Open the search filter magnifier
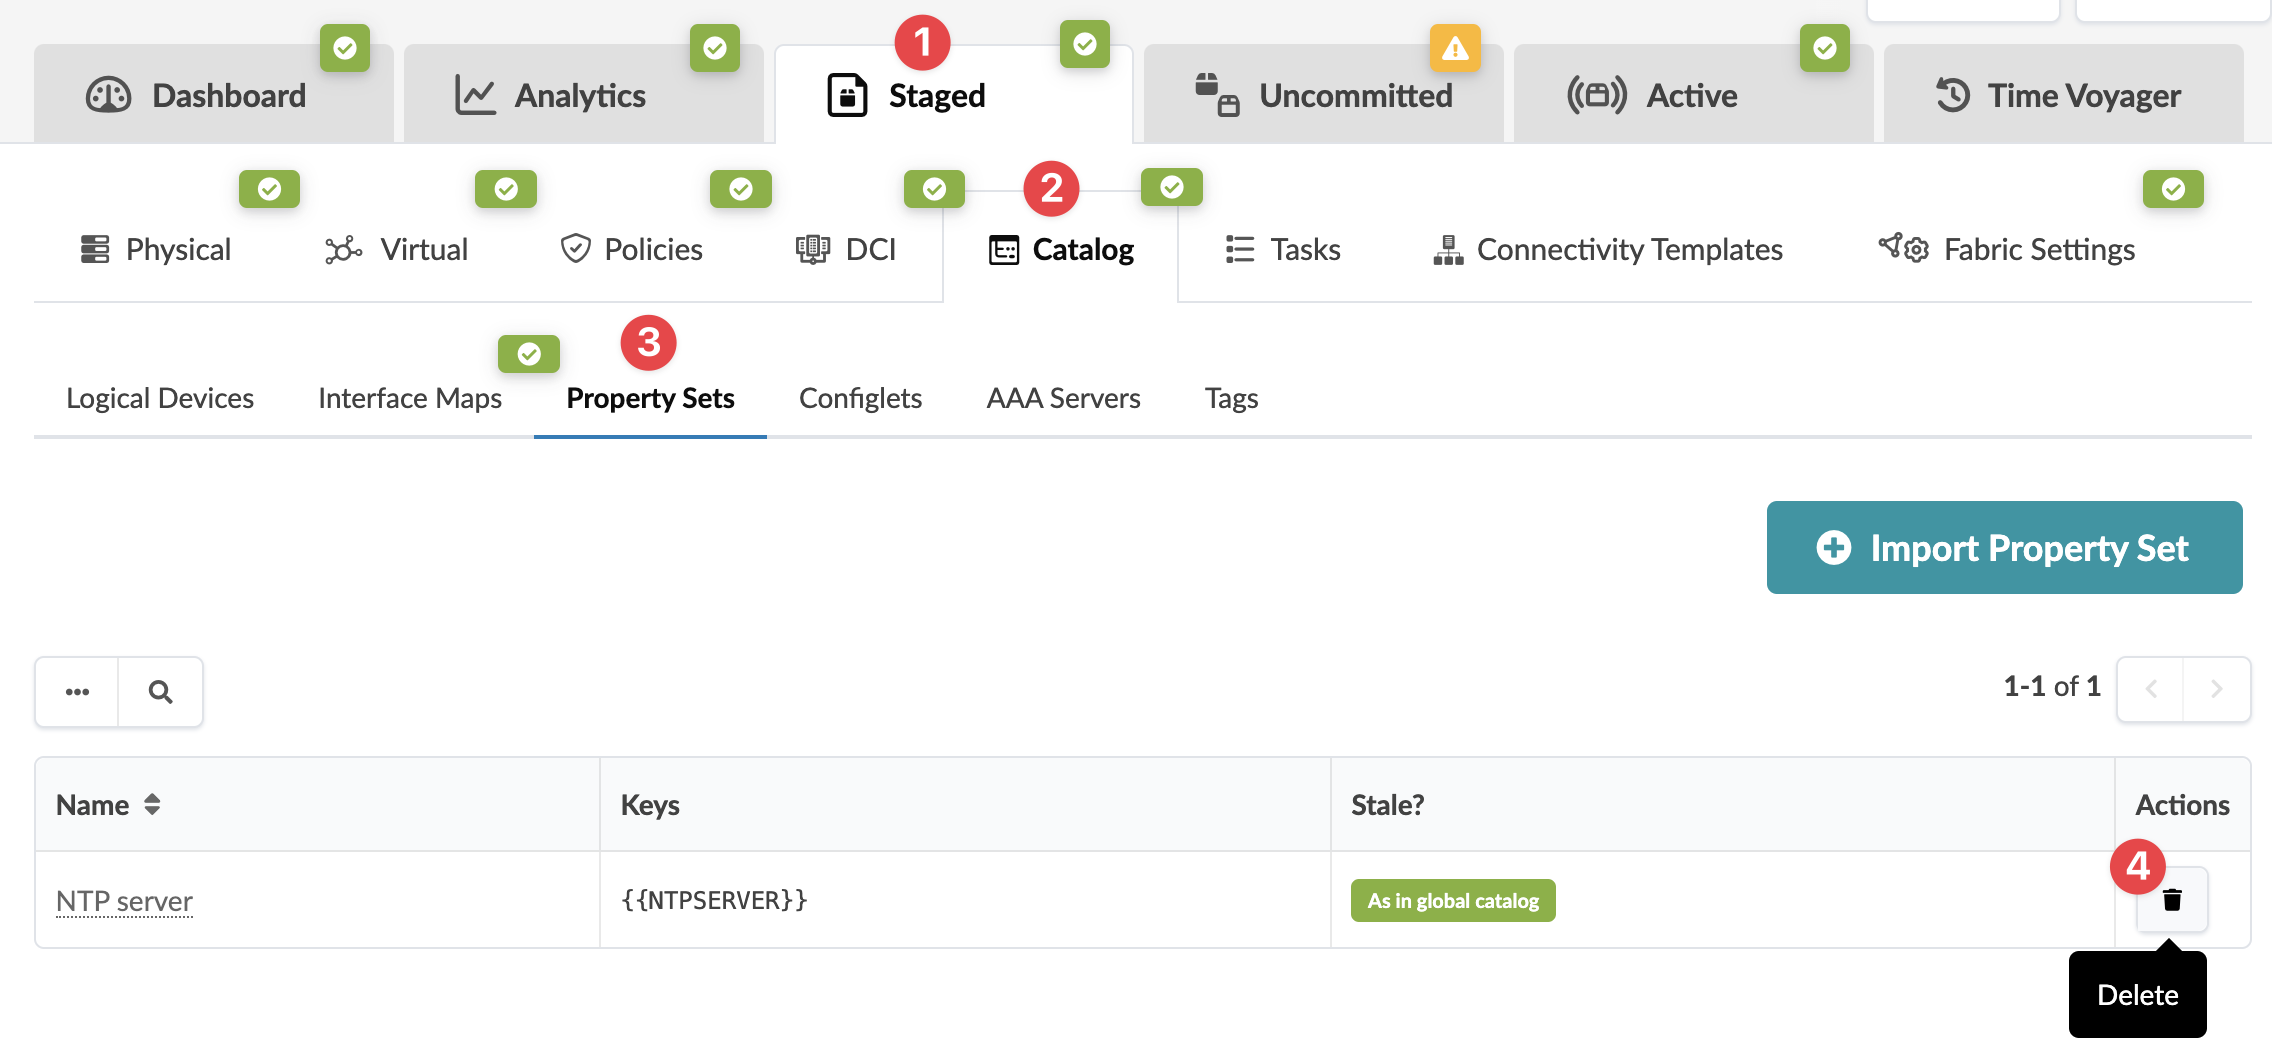Viewport: 2272px width, 1064px height. (x=160, y=692)
